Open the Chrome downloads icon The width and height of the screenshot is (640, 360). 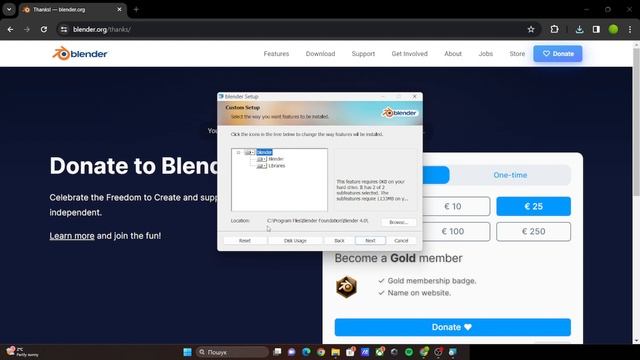(579, 29)
